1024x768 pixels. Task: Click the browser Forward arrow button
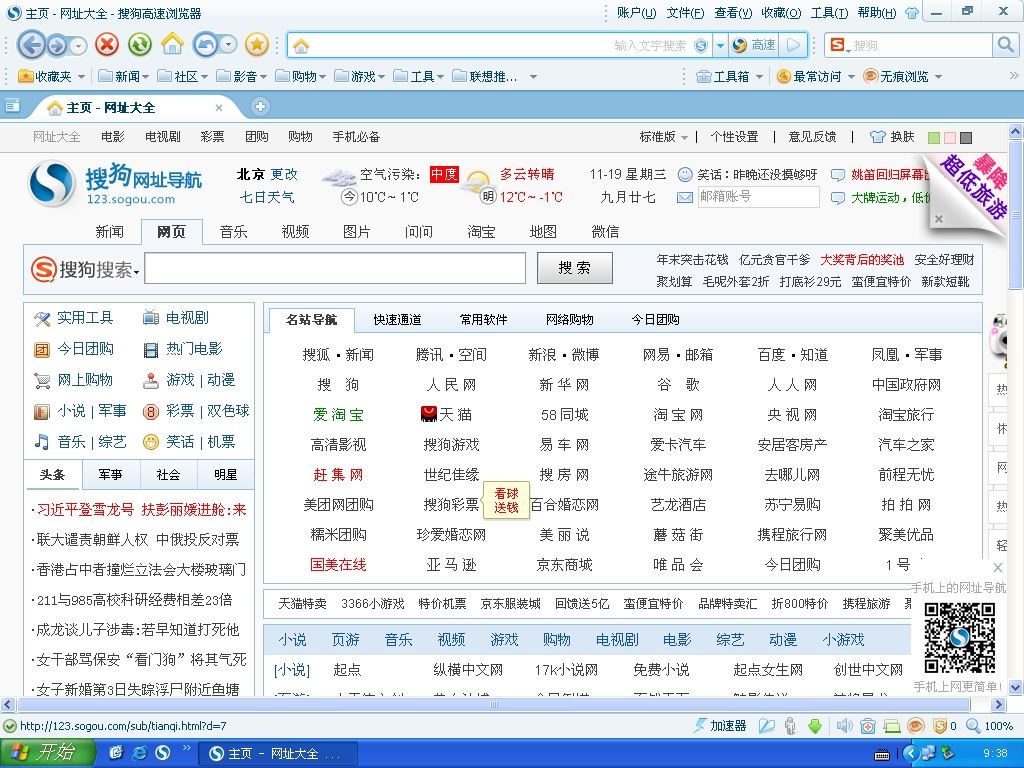coord(57,46)
